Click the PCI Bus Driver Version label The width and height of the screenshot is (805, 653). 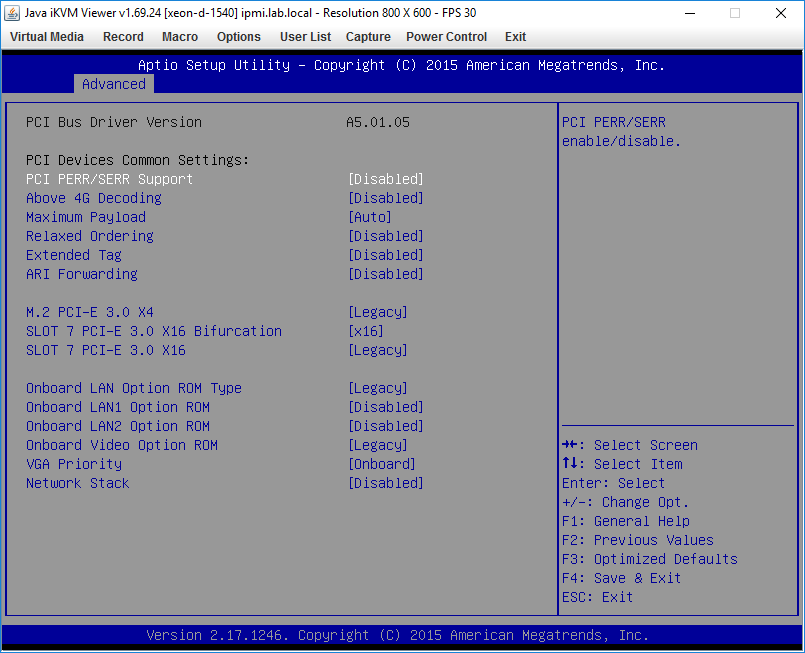(x=114, y=122)
